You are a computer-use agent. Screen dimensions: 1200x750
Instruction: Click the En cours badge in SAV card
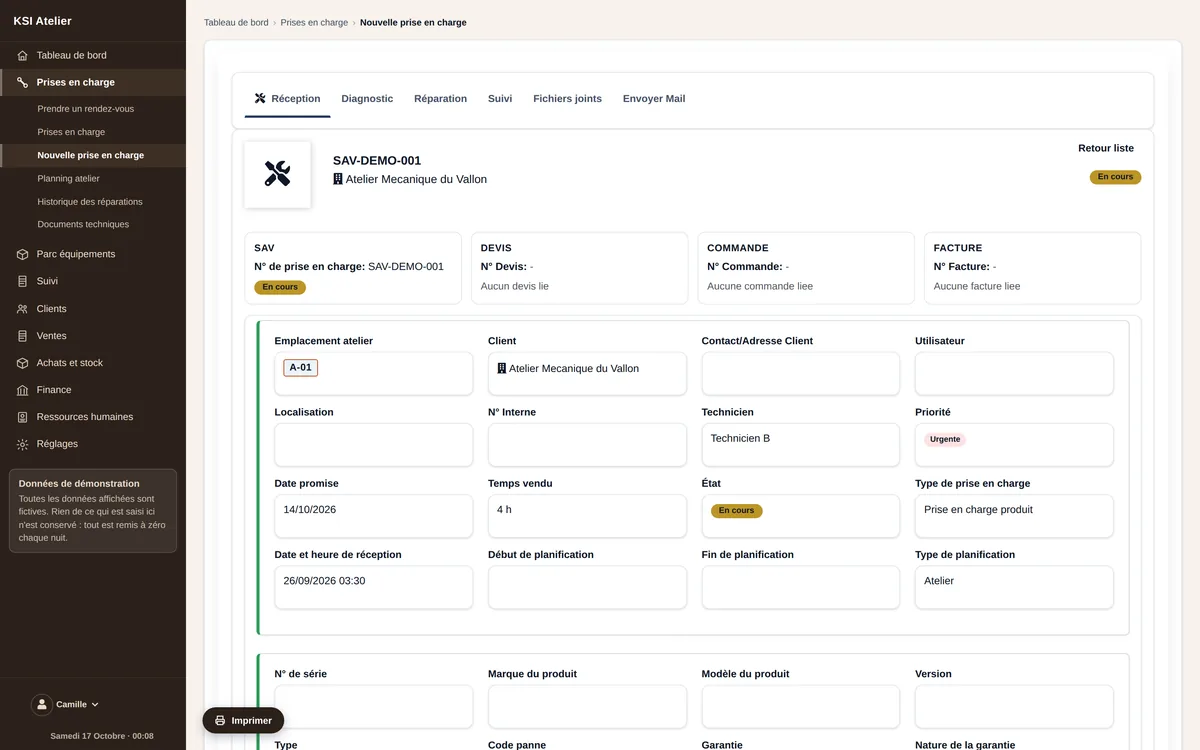pyautogui.click(x=280, y=287)
